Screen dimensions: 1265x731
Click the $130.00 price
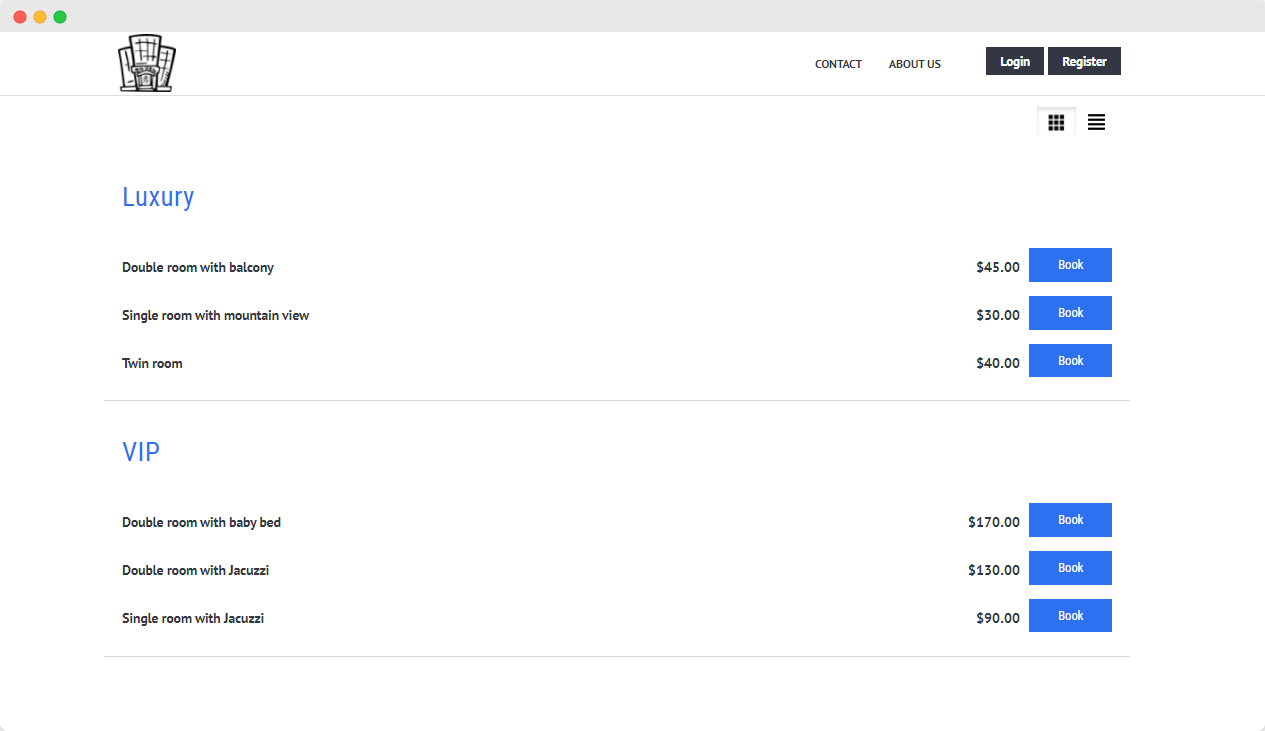coord(994,571)
